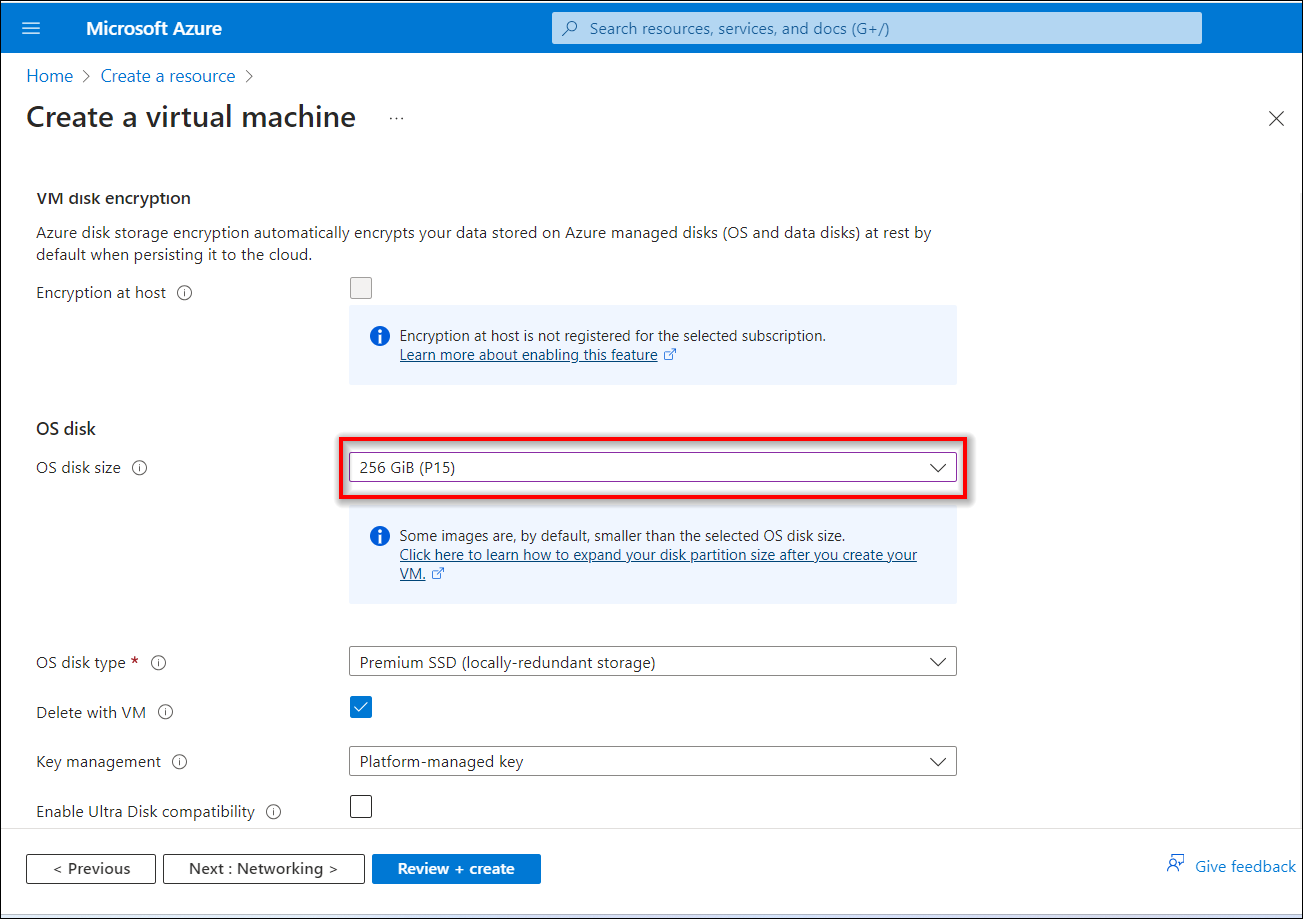Open the Key management dropdown
This screenshot has height=919, width=1303.
coord(652,761)
